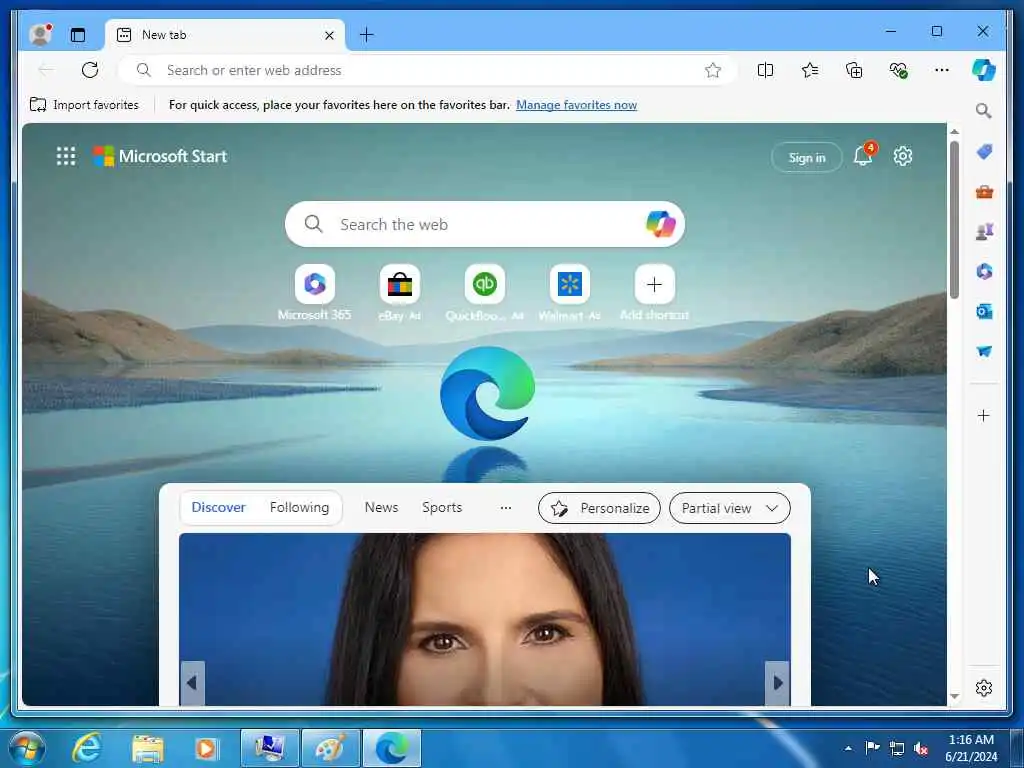Image resolution: width=1024 pixels, height=768 pixels.
Task: Open the featured news story image
Action: (485, 619)
